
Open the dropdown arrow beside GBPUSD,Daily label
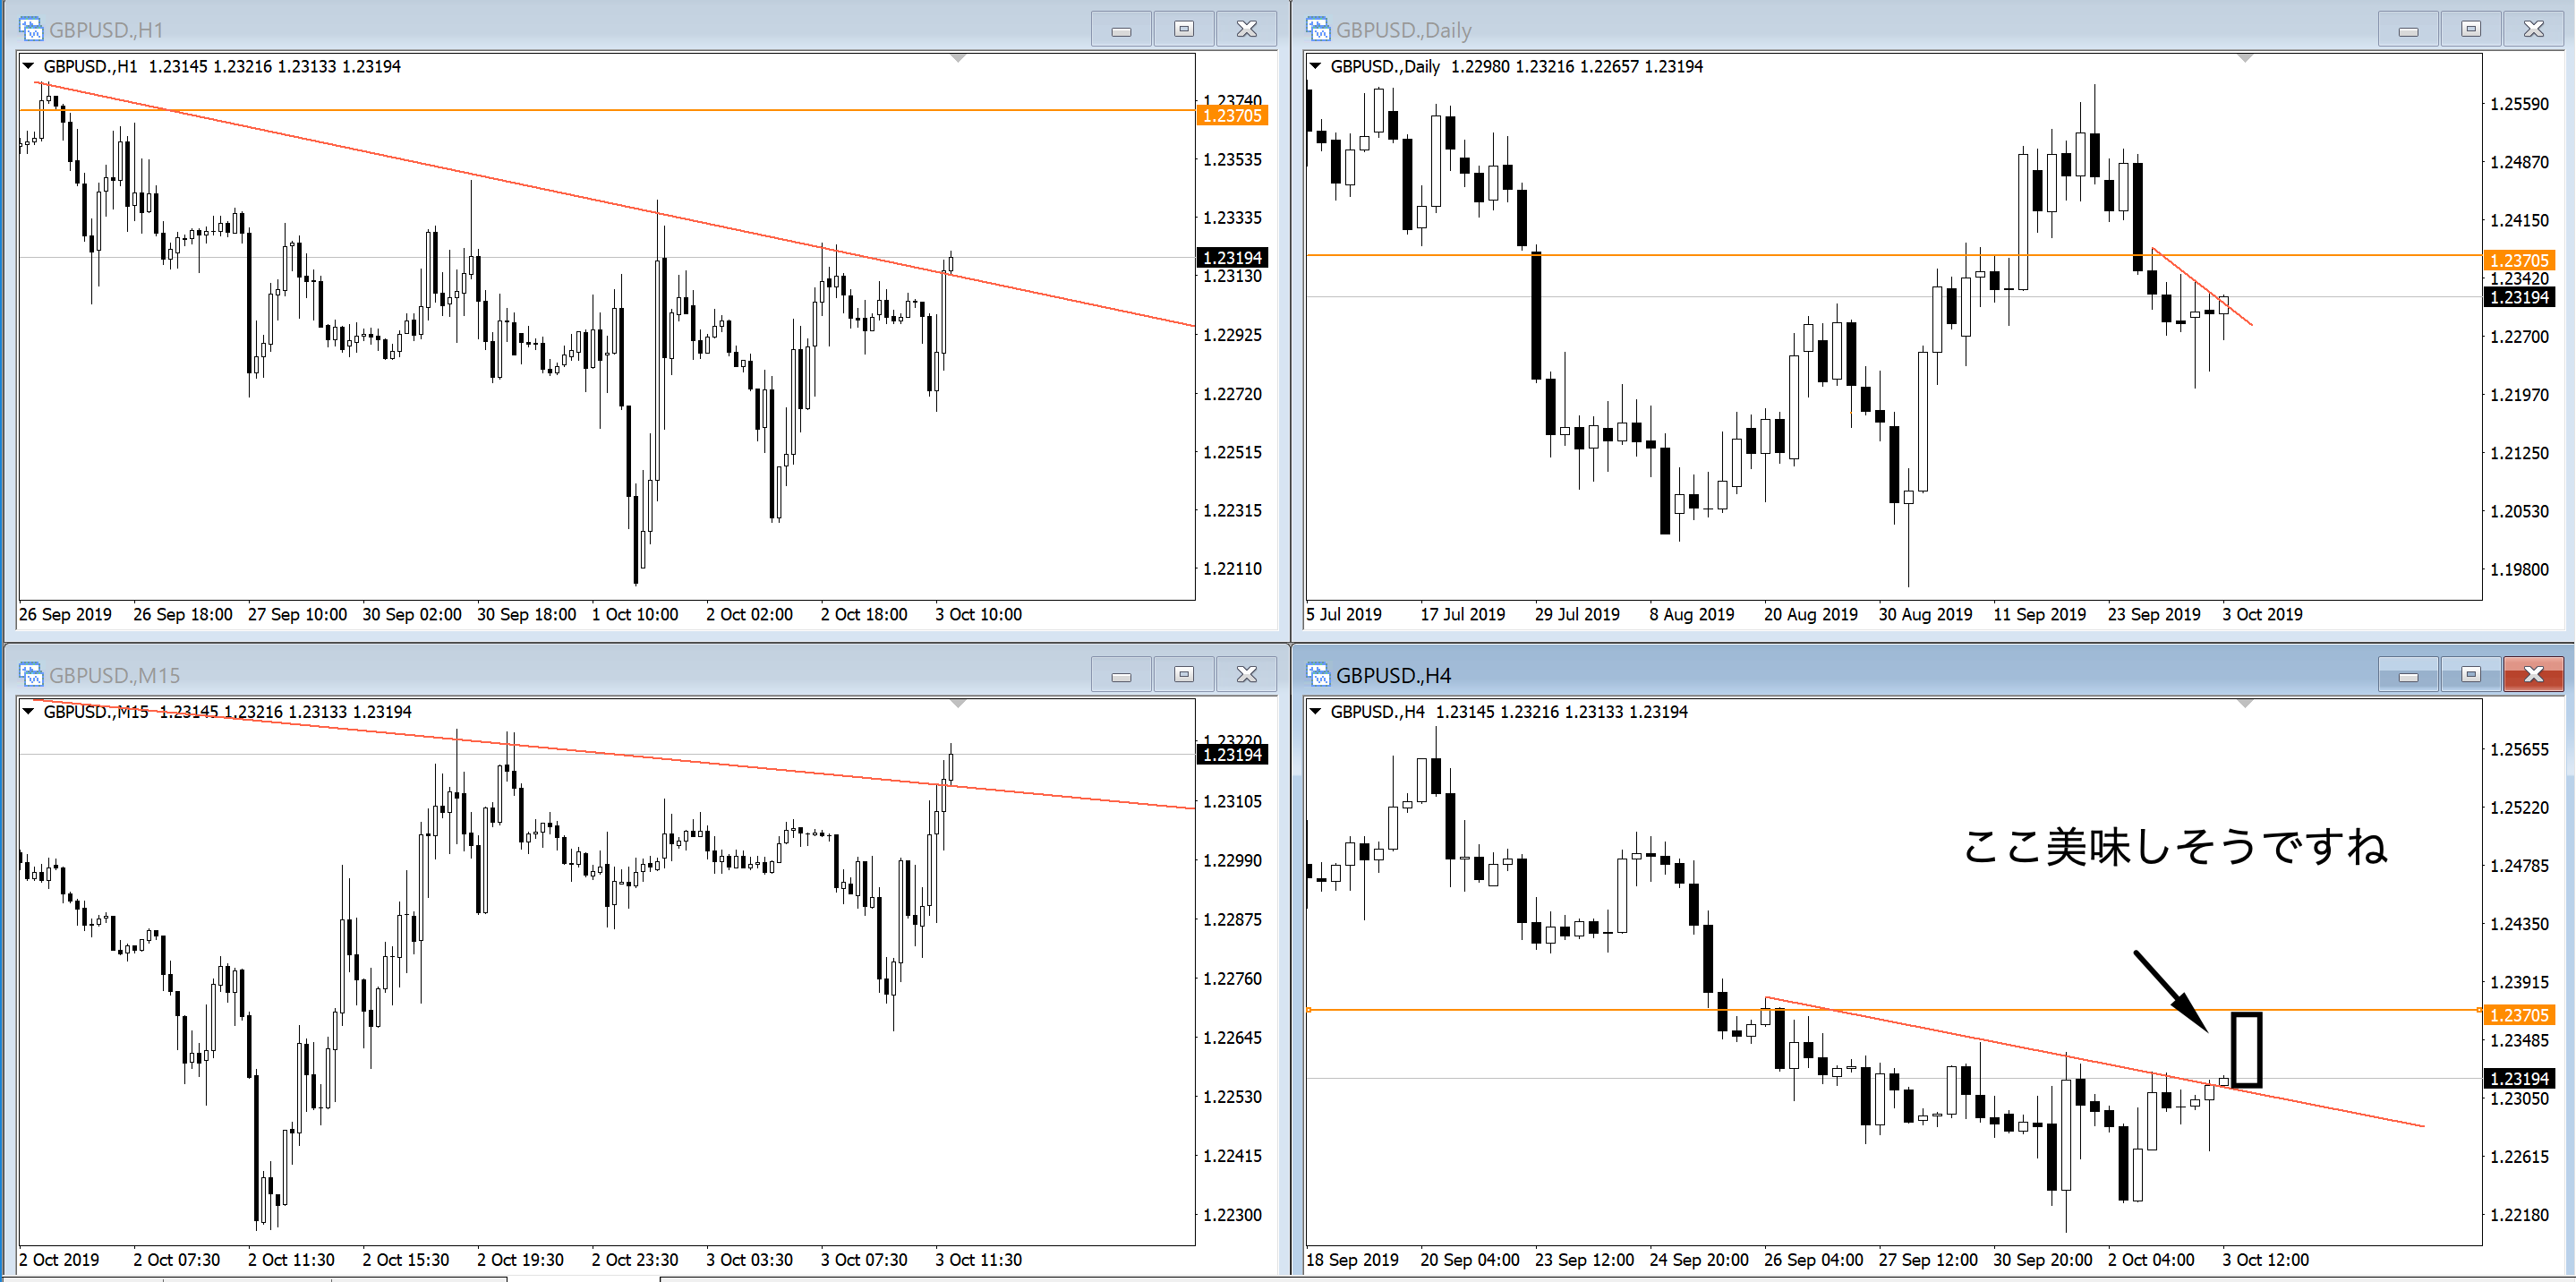(x=1315, y=66)
